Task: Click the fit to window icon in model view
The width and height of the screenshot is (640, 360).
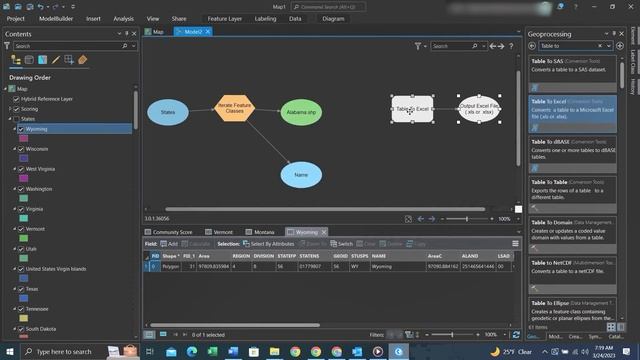Action: pyautogui.click(x=408, y=219)
